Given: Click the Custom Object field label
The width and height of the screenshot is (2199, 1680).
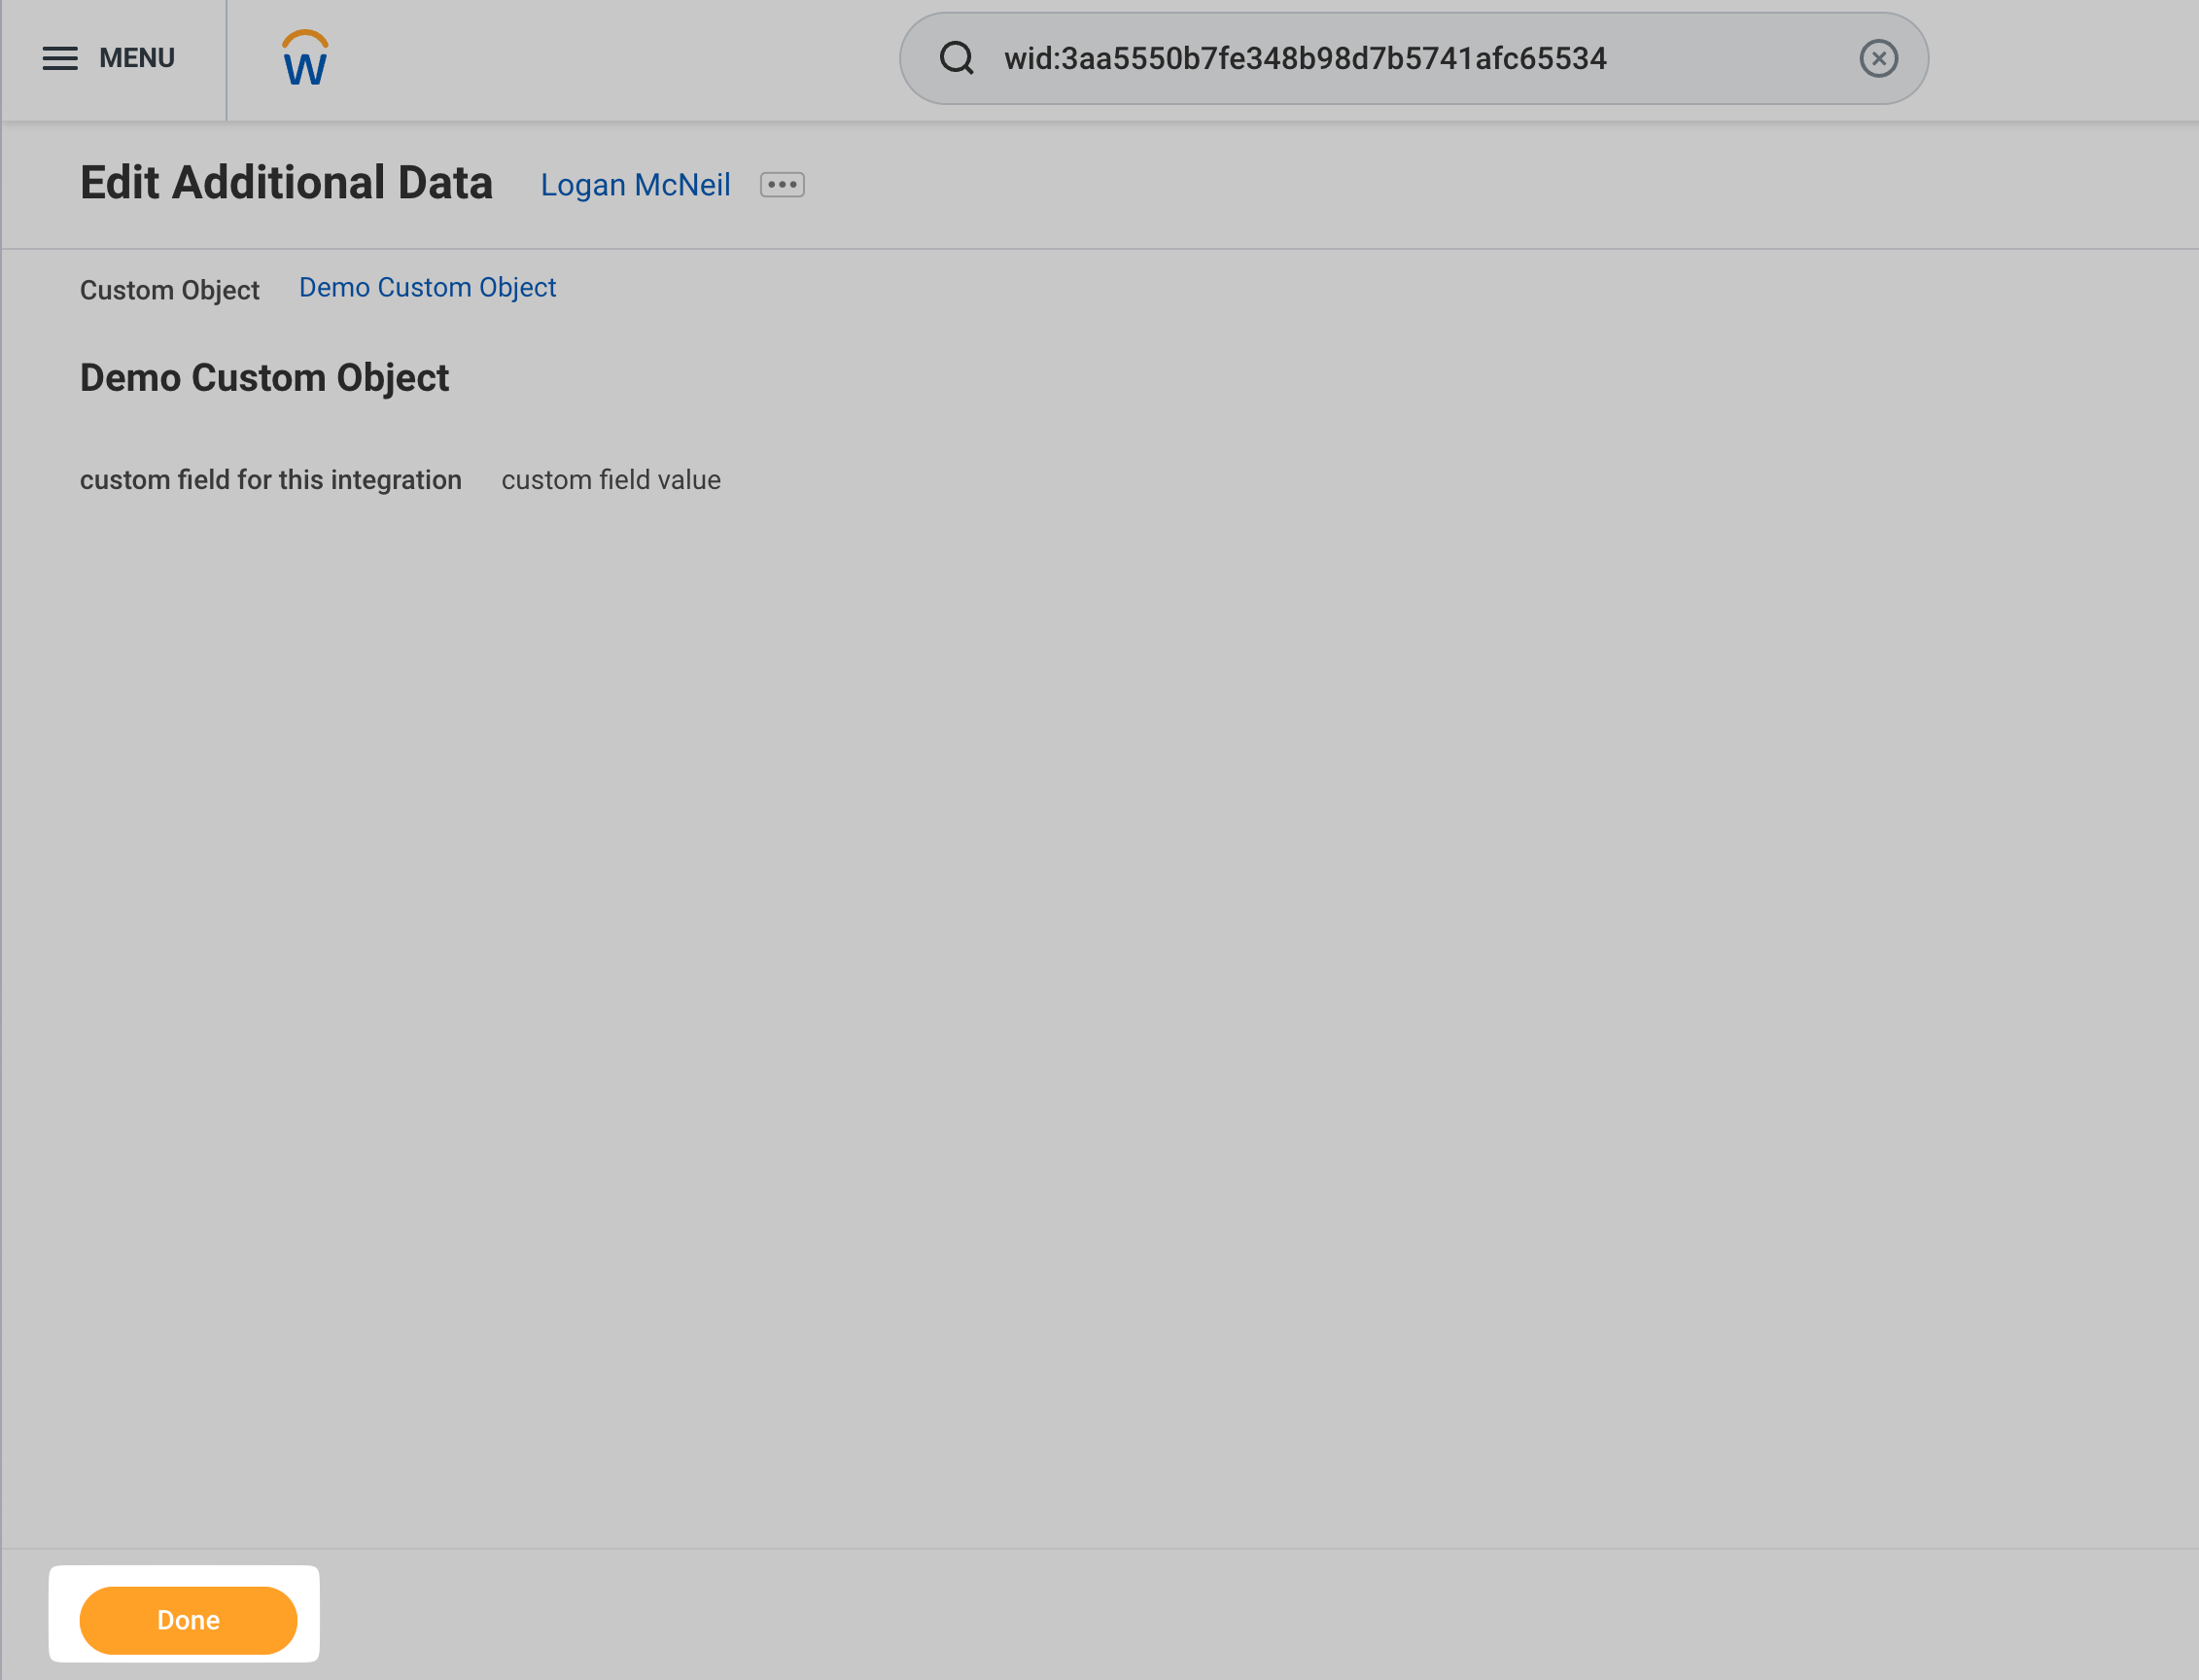Looking at the screenshot, I should [x=169, y=291].
